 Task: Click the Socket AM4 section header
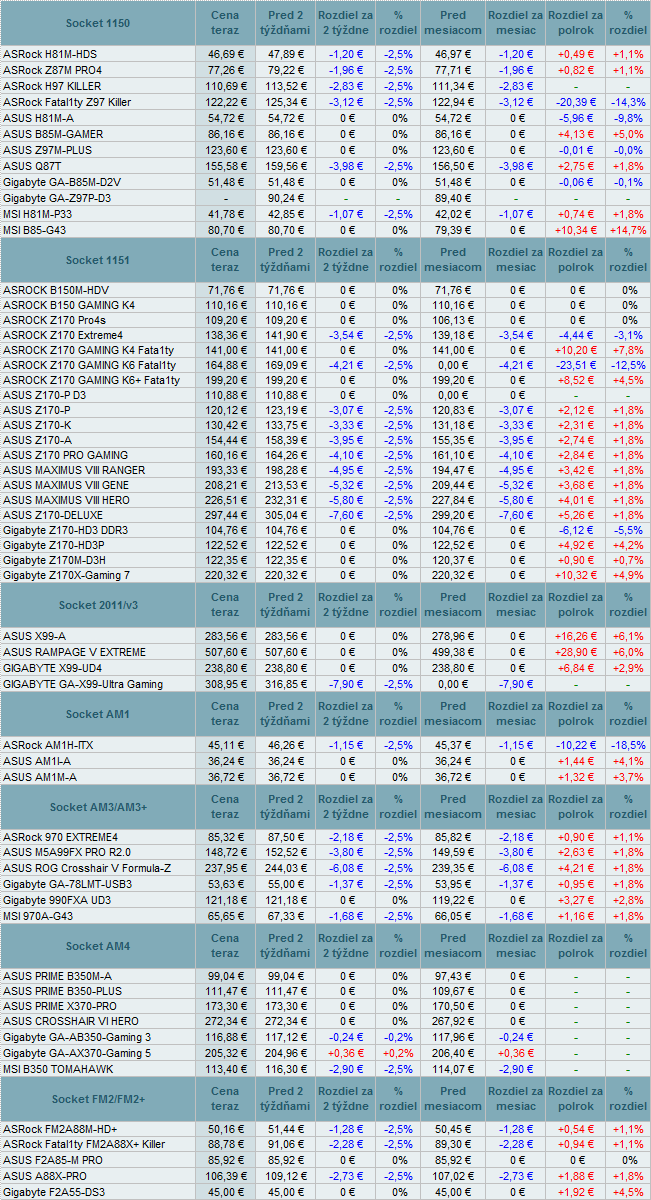96,946
